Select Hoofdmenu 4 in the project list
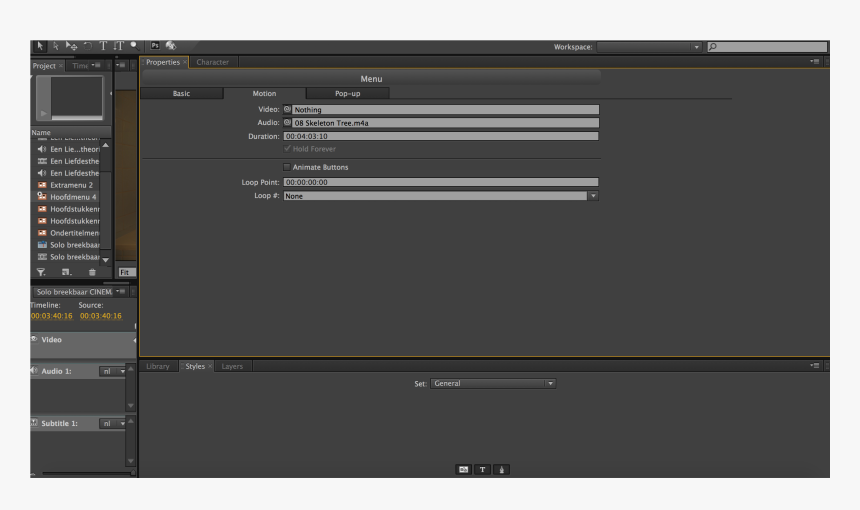 pos(73,197)
